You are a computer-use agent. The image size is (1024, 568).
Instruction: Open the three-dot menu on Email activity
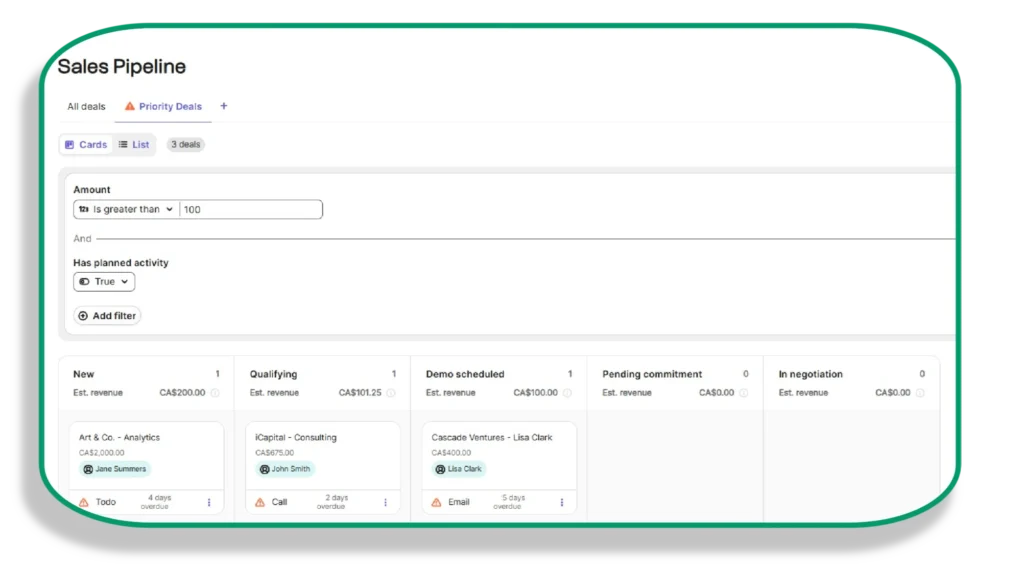pos(562,503)
